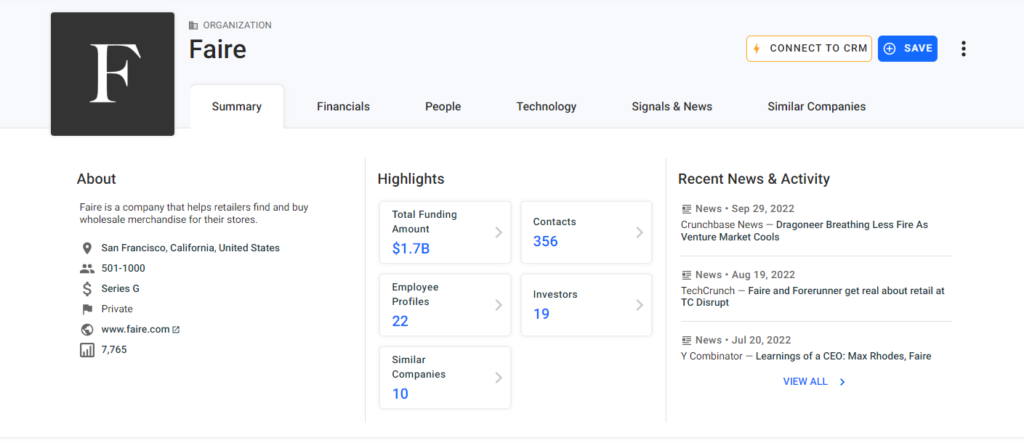Click the flag icon next to Private
Screen dimensions: 1024x443
tap(87, 309)
